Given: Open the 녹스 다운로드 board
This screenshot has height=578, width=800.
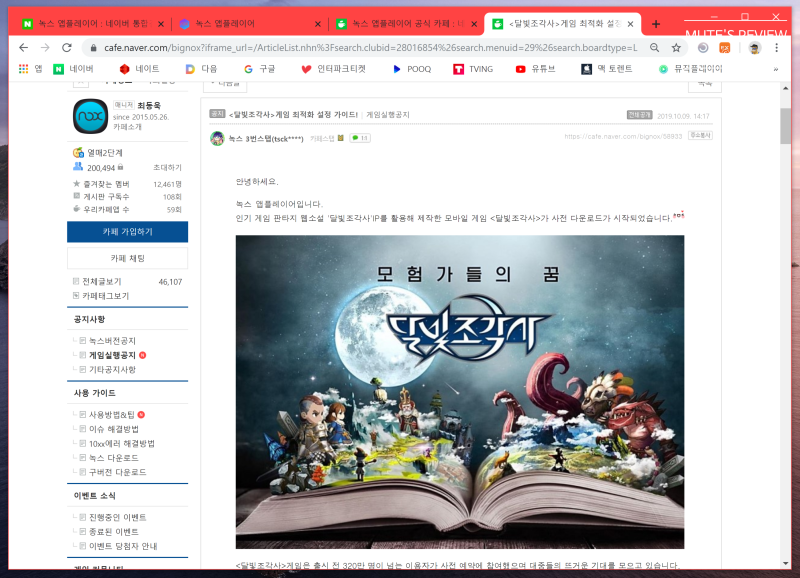Looking at the screenshot, I should (114, 458).
